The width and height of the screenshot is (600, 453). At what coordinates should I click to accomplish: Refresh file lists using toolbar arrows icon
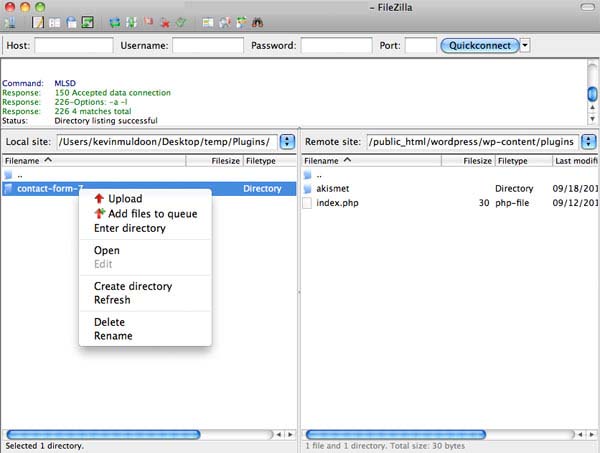tap(114, 23)
